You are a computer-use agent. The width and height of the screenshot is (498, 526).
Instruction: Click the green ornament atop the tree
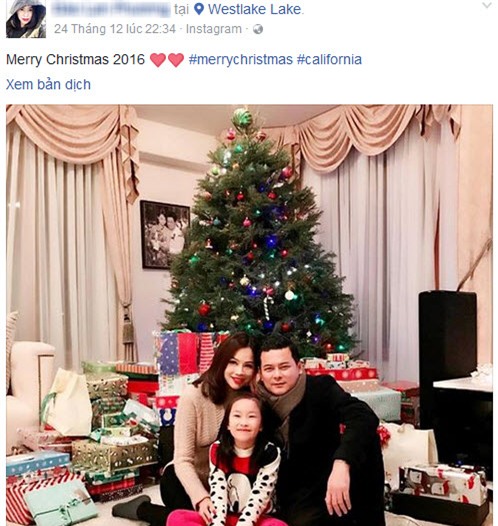[x=242, y=118]
